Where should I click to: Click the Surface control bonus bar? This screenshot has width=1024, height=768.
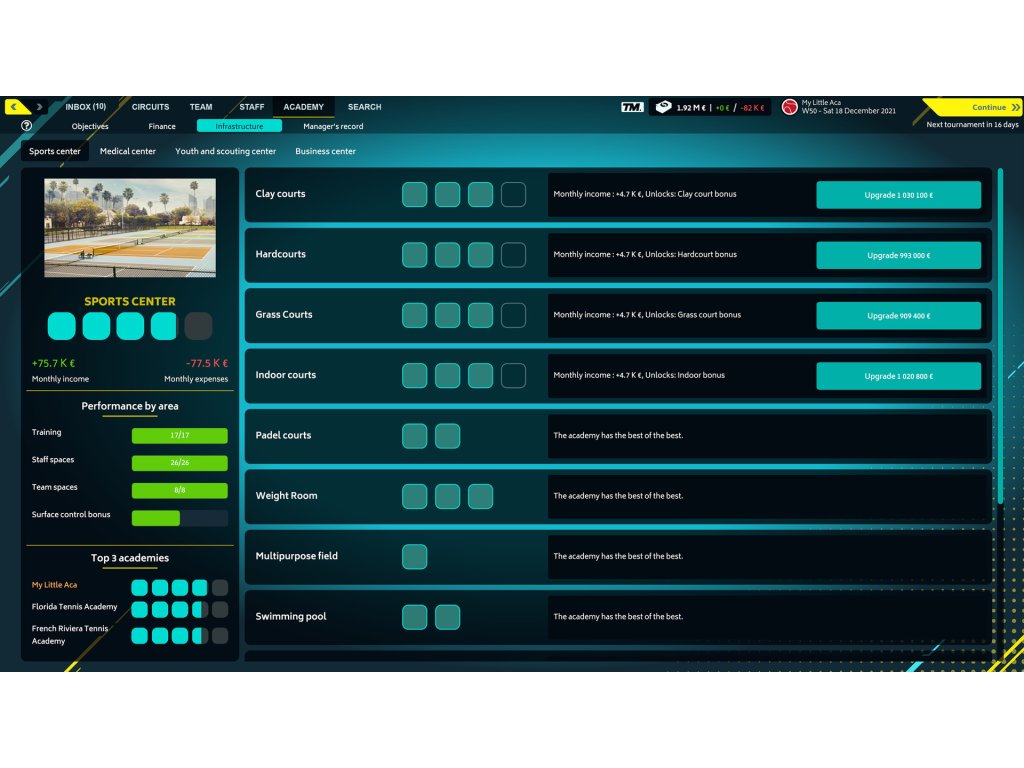tap(180, 518)
